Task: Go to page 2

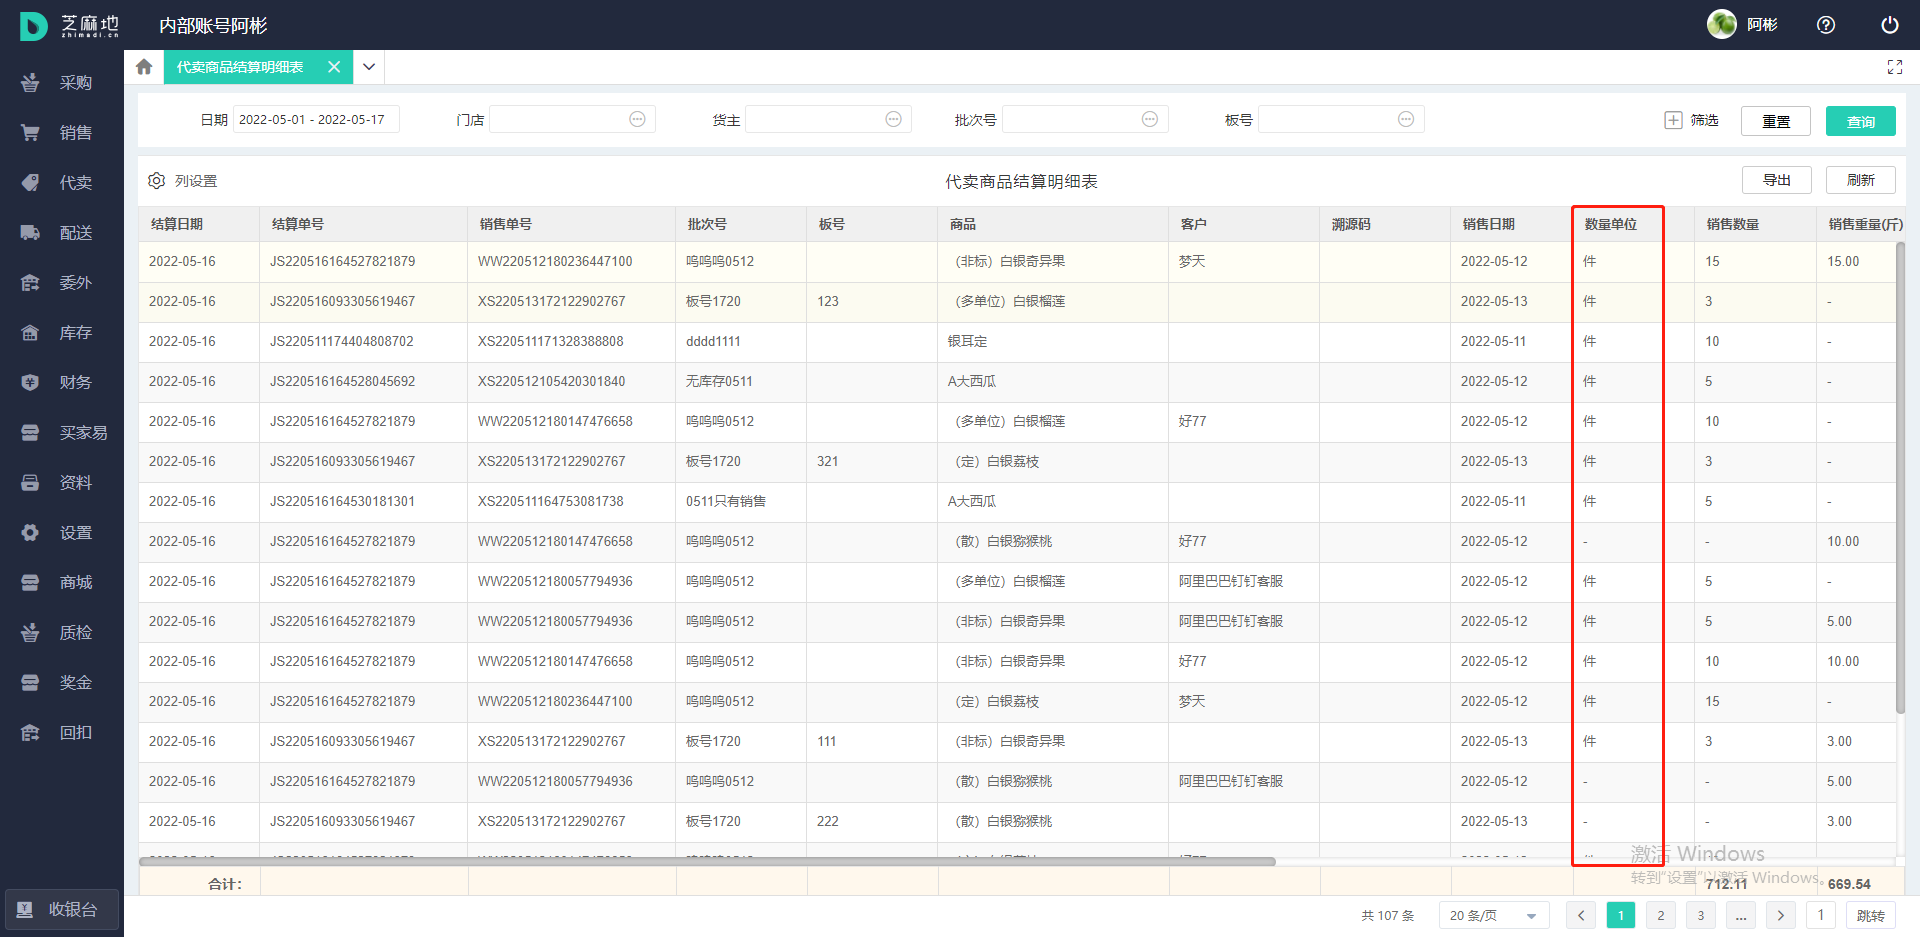Action: (x=1661, y=915)
